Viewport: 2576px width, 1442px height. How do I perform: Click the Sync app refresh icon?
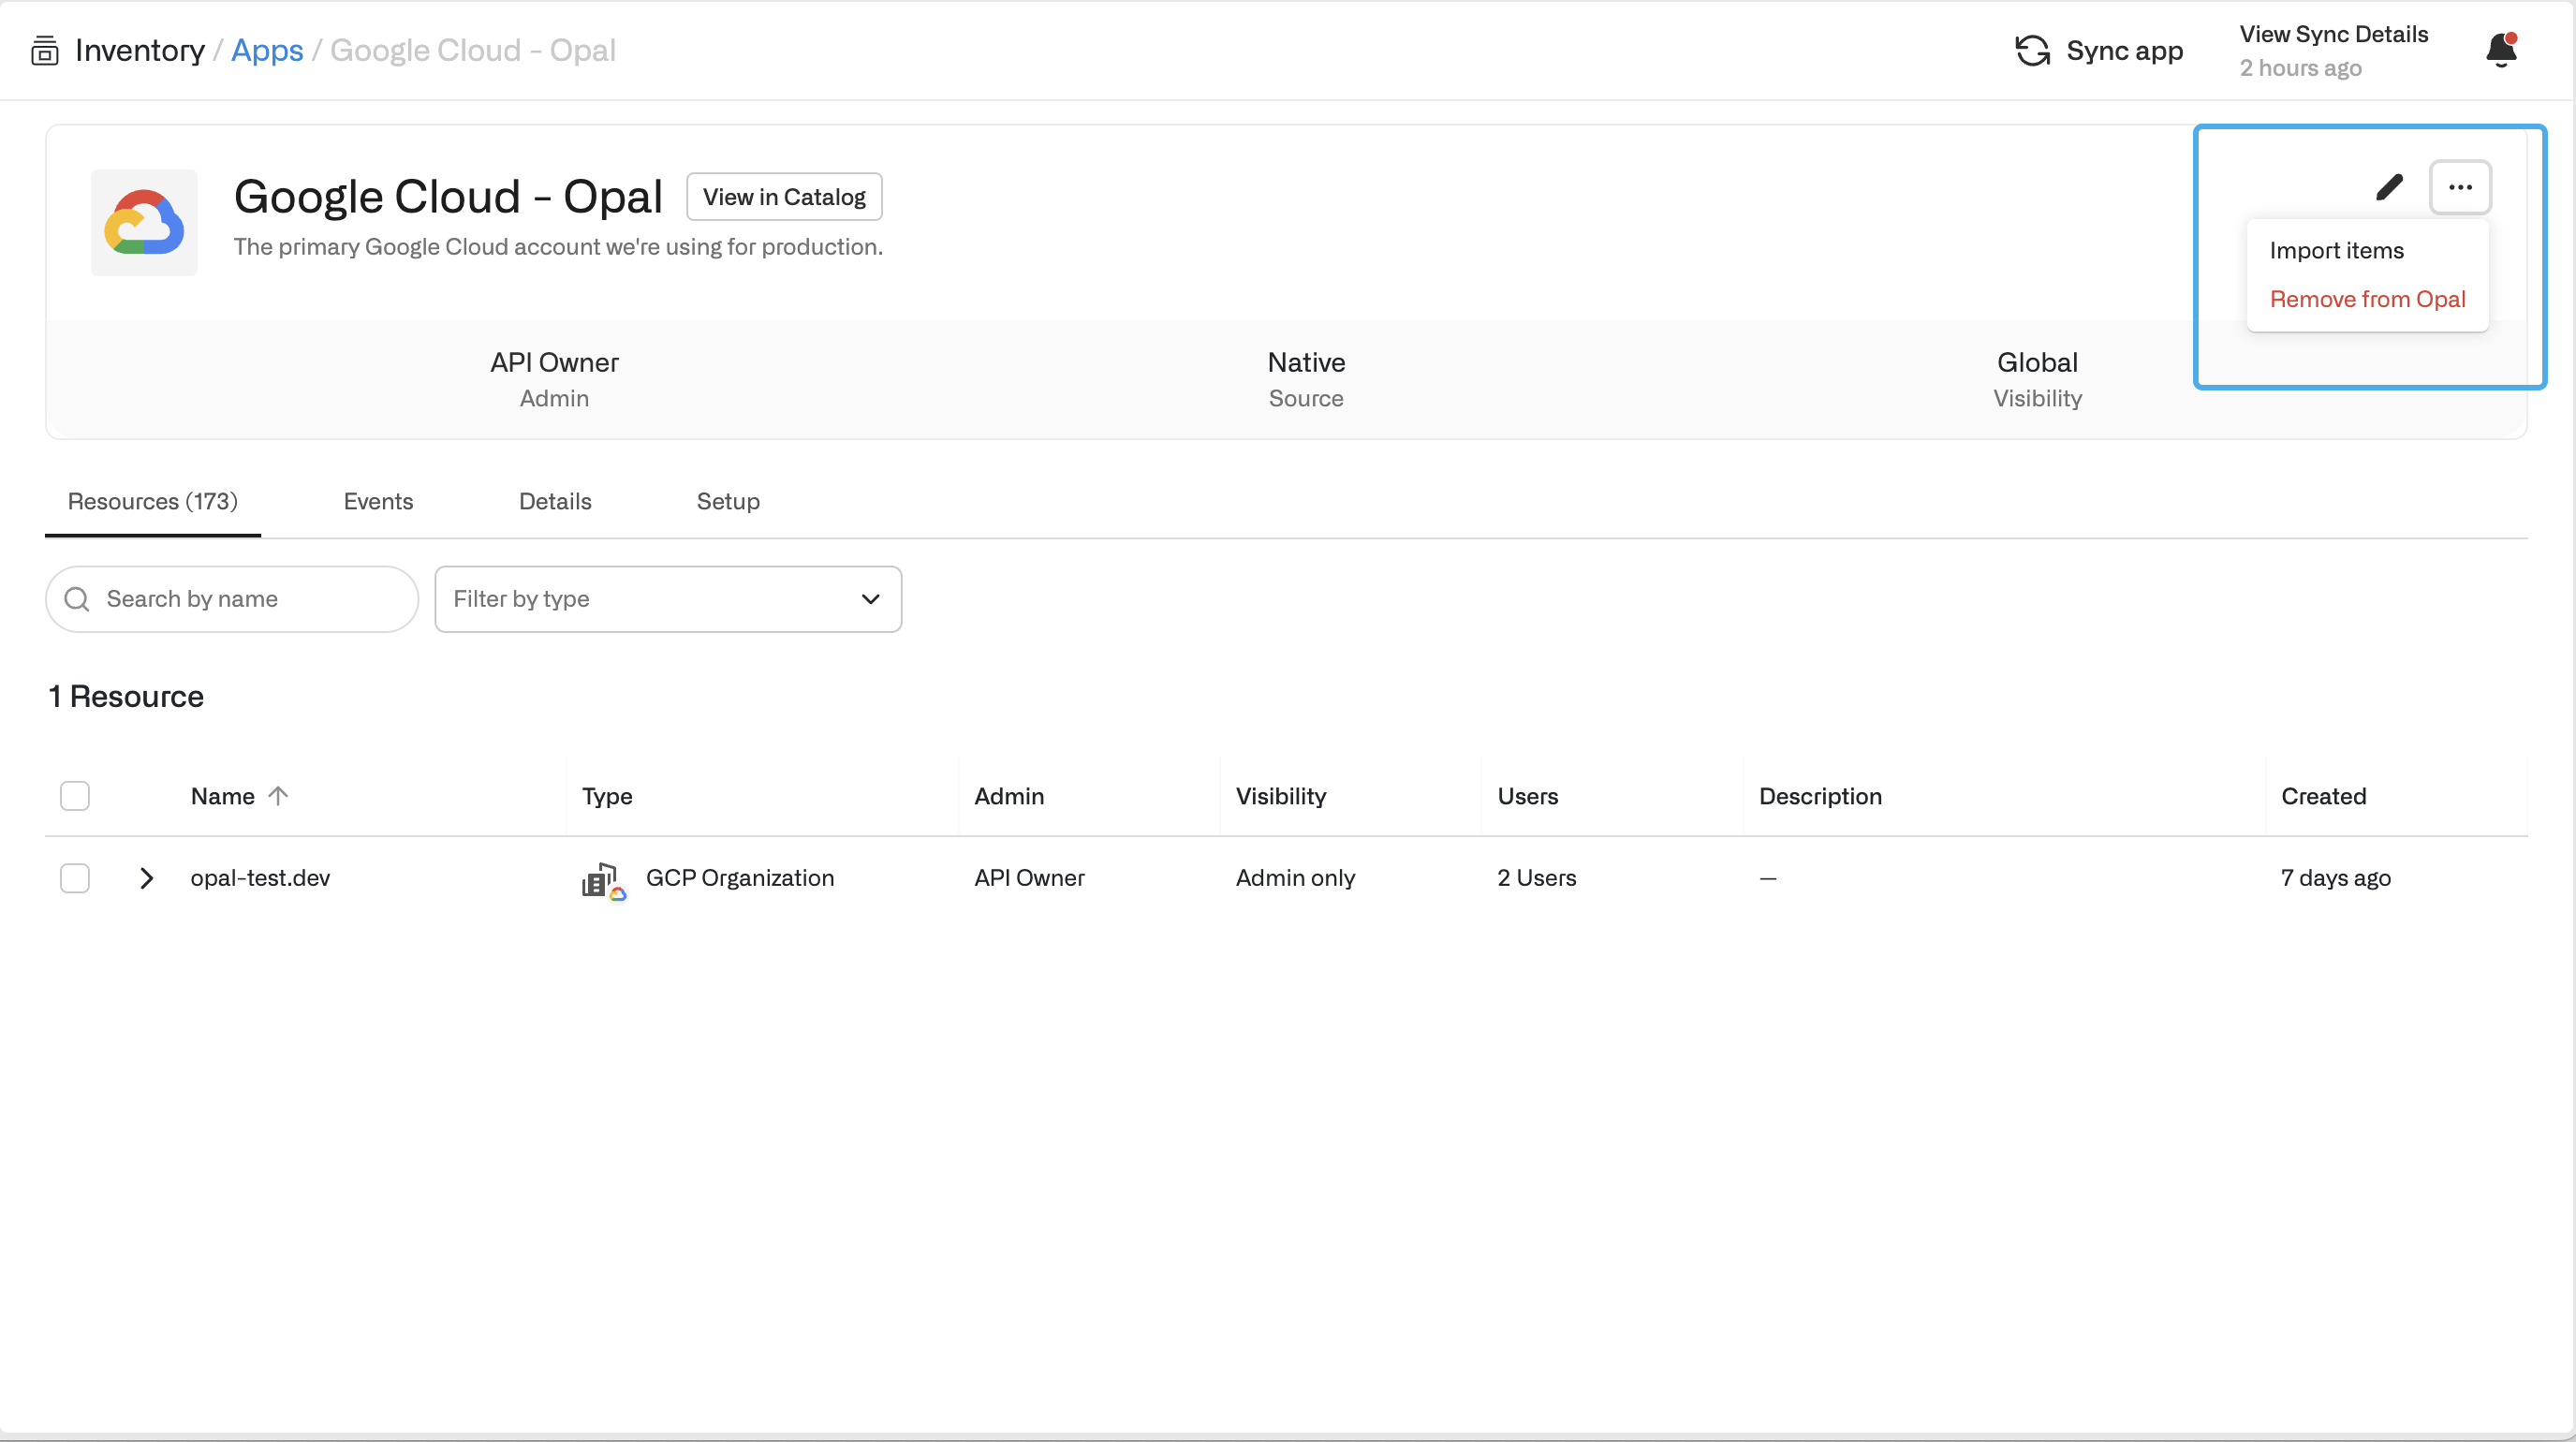(x=2032, y=50)
